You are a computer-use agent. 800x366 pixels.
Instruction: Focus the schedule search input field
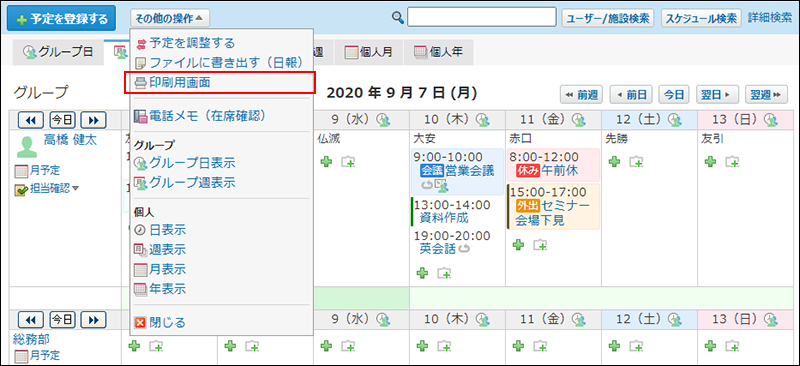482,17
